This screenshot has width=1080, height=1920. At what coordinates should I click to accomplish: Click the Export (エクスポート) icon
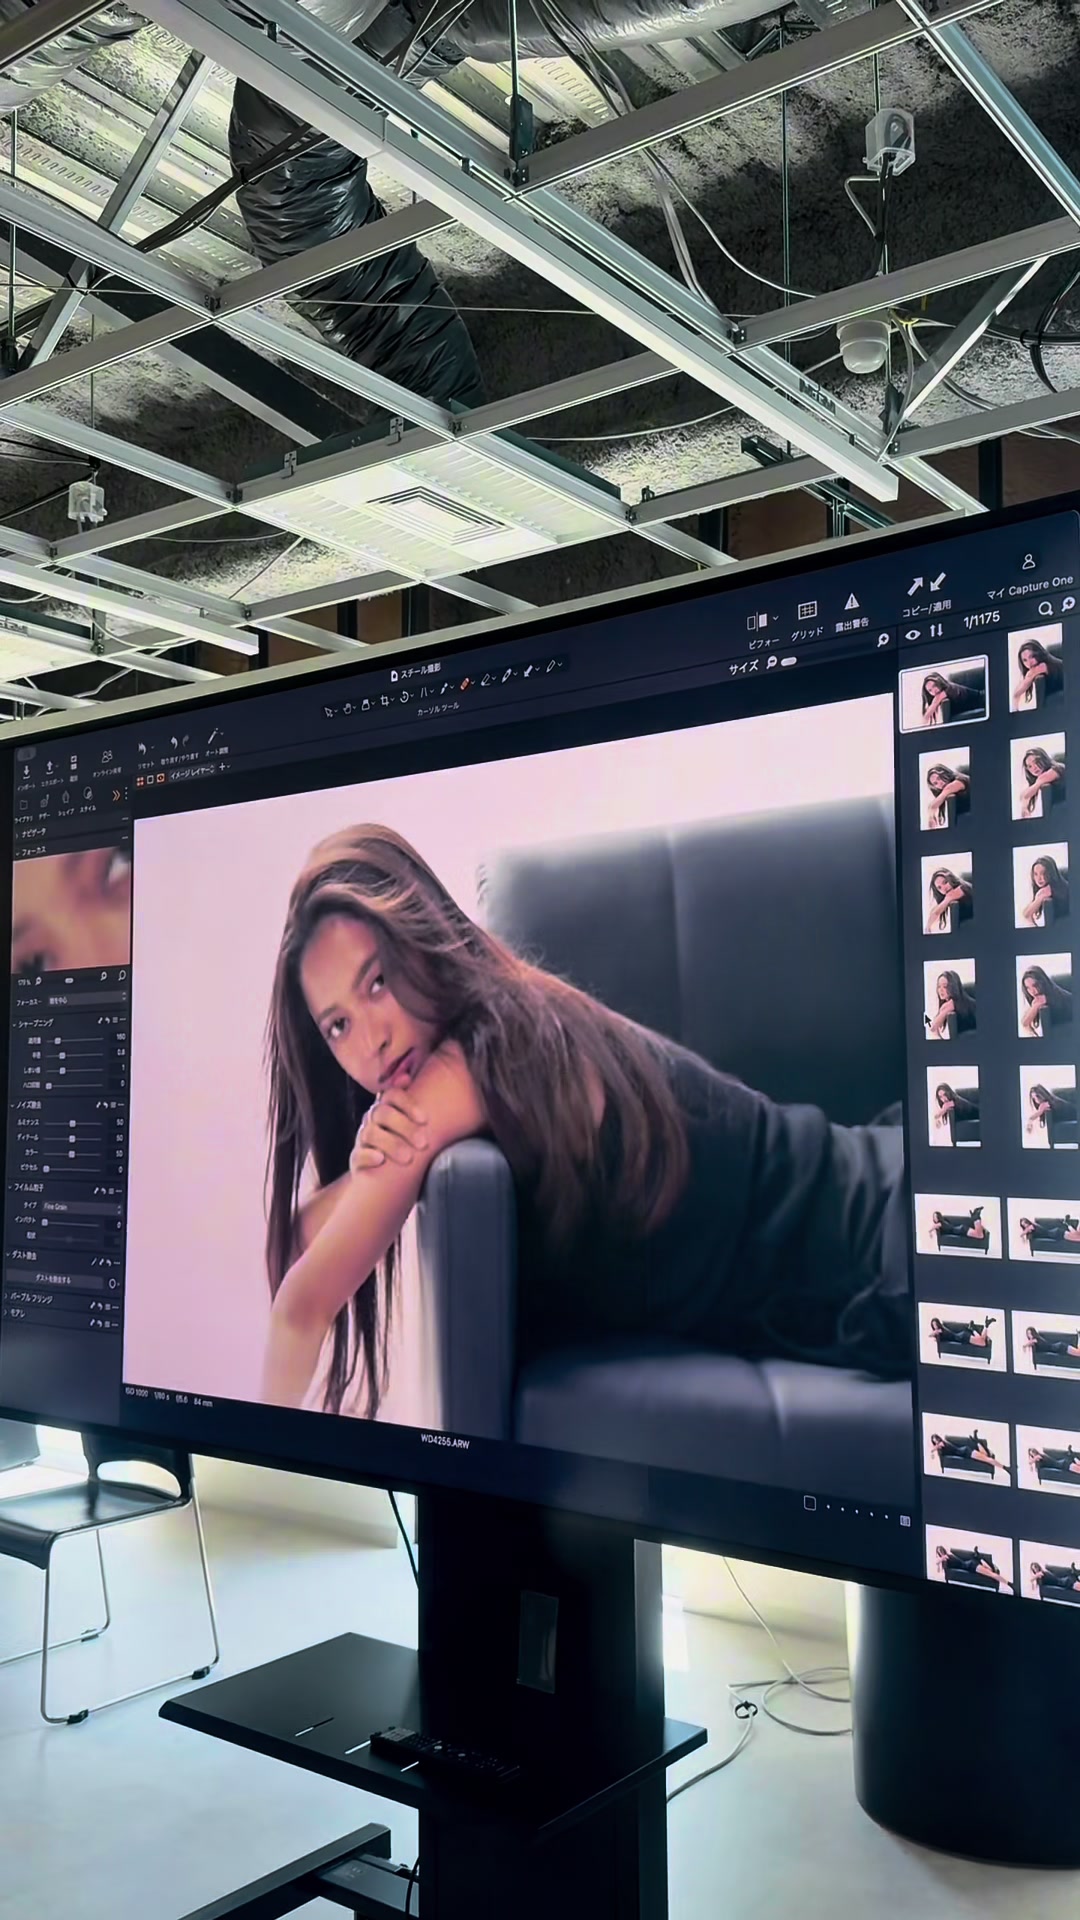[51, 767]
